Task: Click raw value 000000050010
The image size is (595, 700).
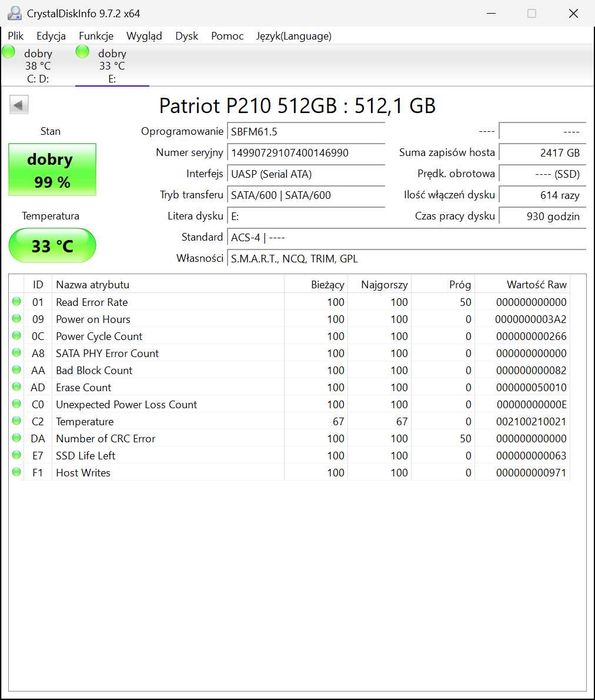Action: coord(531,388)
